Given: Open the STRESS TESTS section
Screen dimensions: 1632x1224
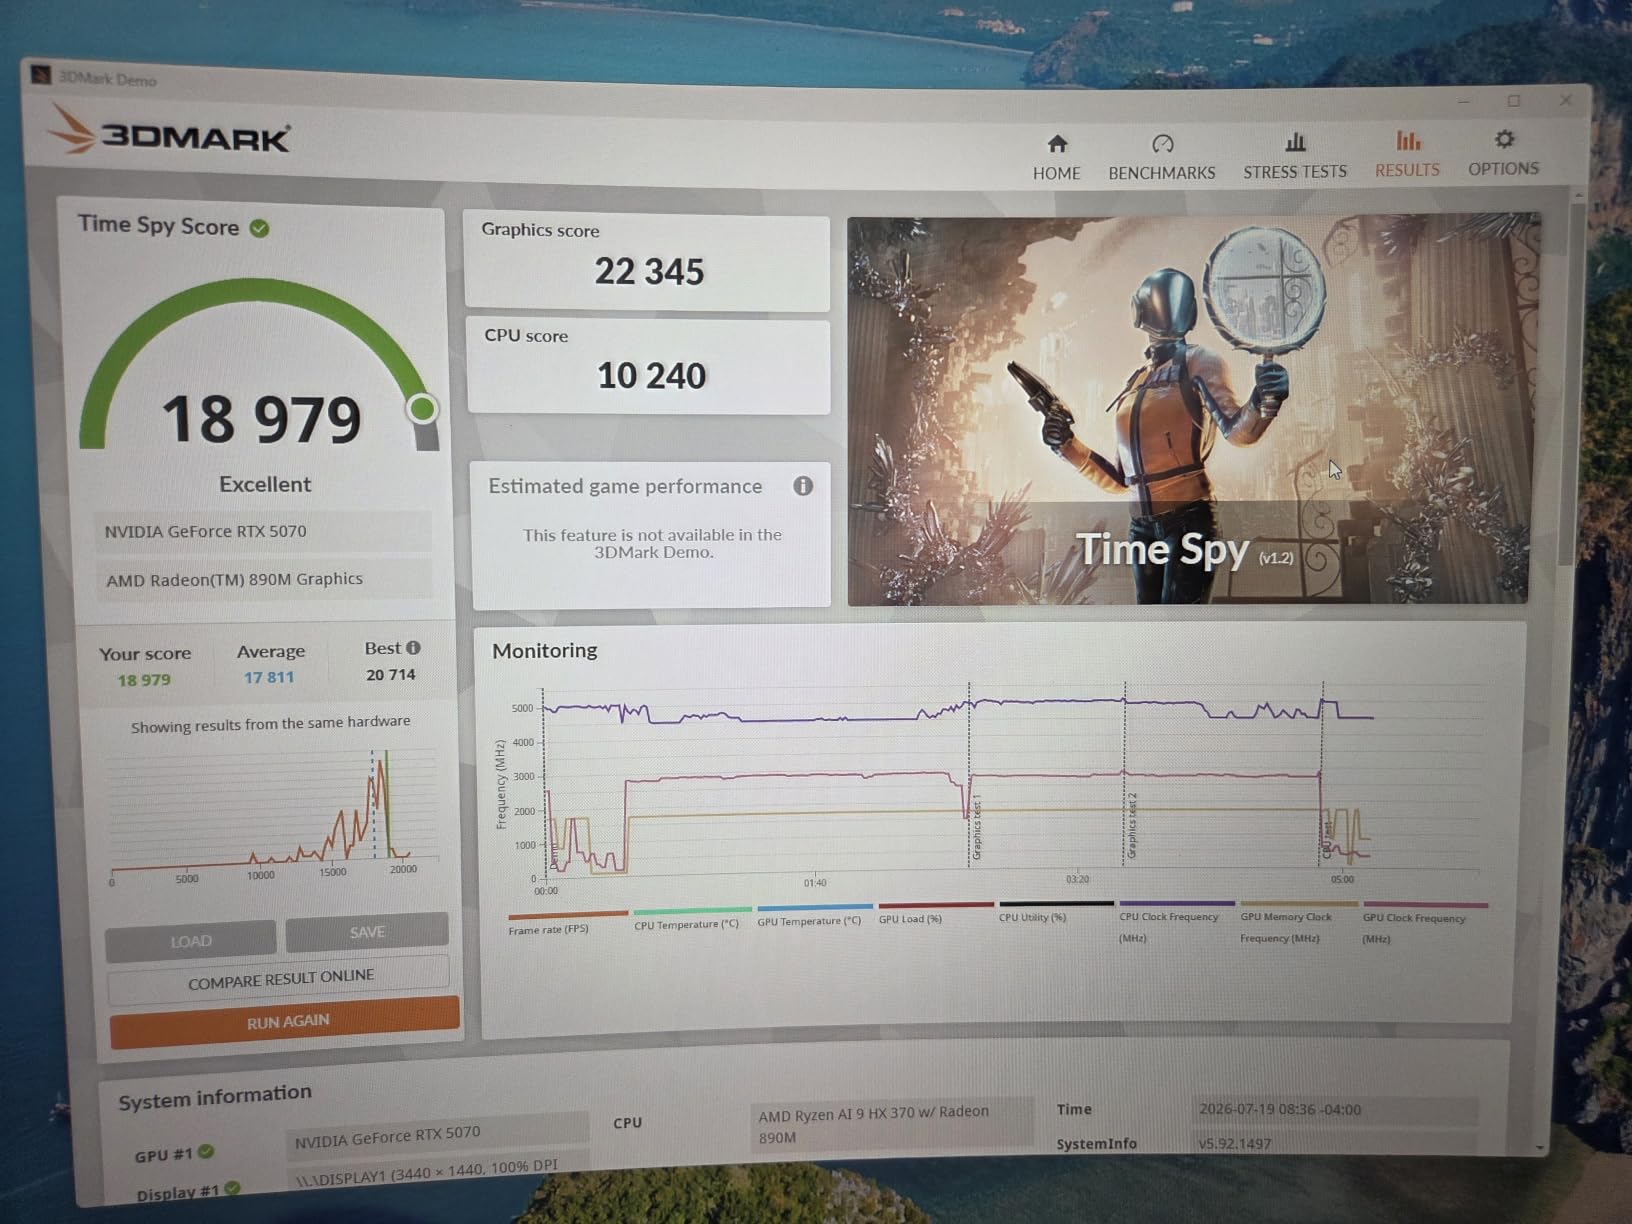Looking at the screenshot, I should coord(1295,156).
